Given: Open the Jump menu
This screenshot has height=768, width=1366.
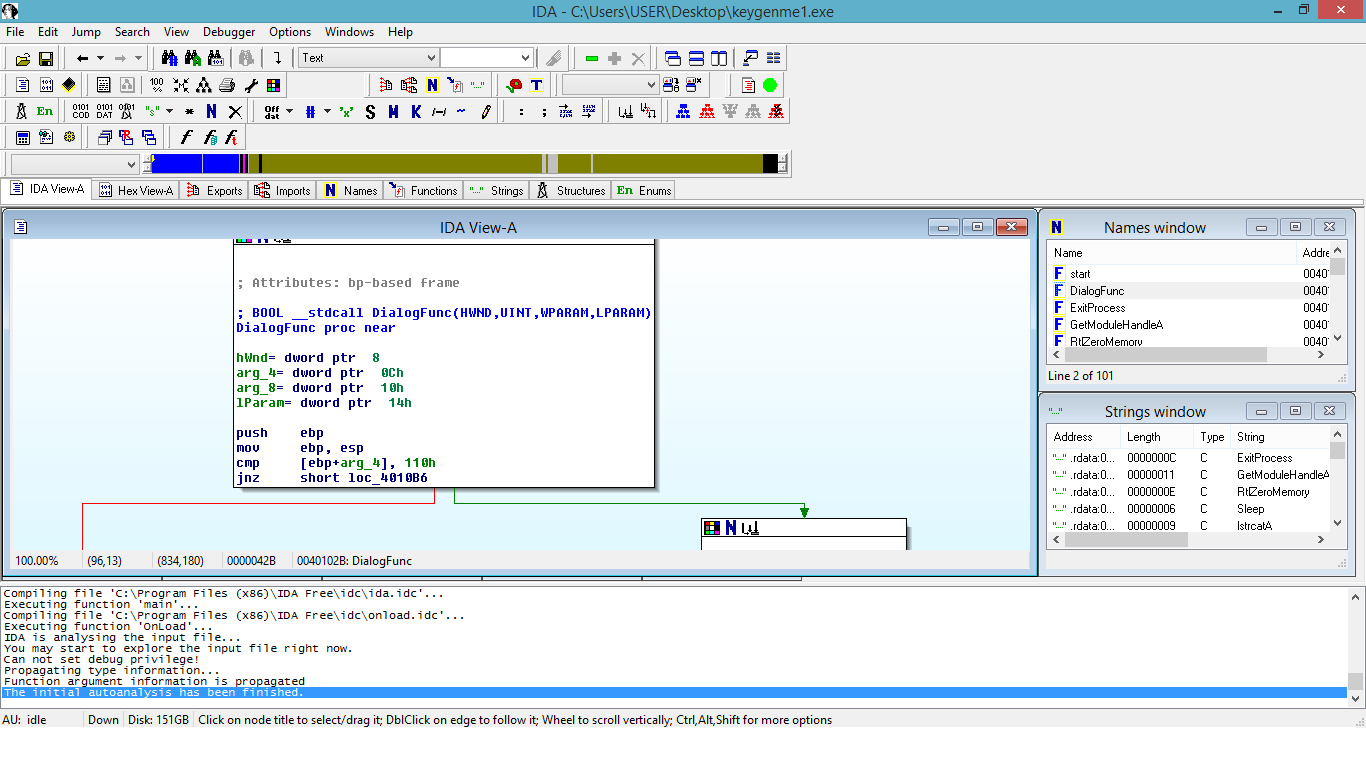Looking at the screenshot, I should [x=86, y=32].
